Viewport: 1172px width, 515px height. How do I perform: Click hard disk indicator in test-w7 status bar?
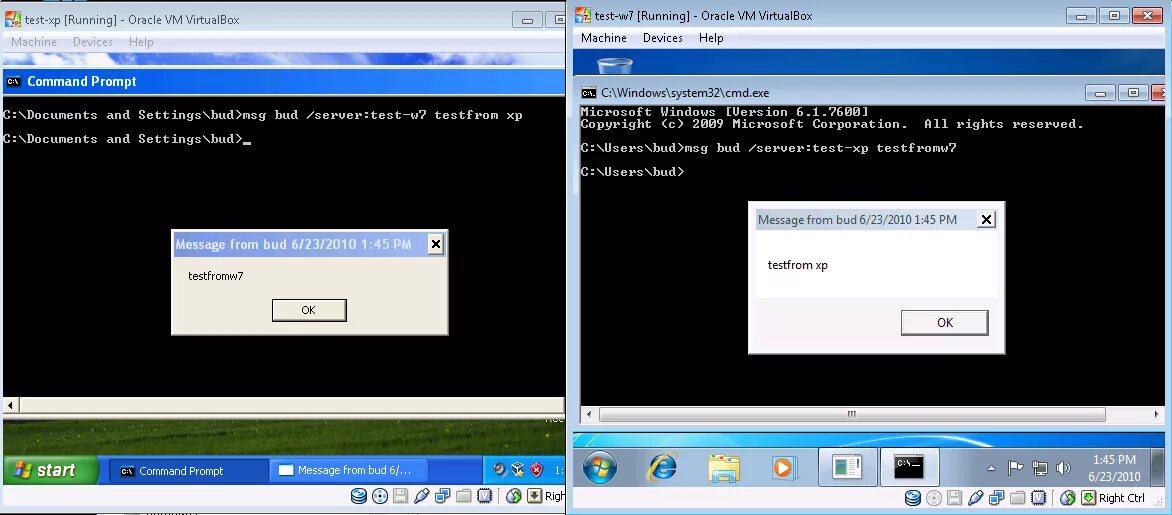pos(913,498)
